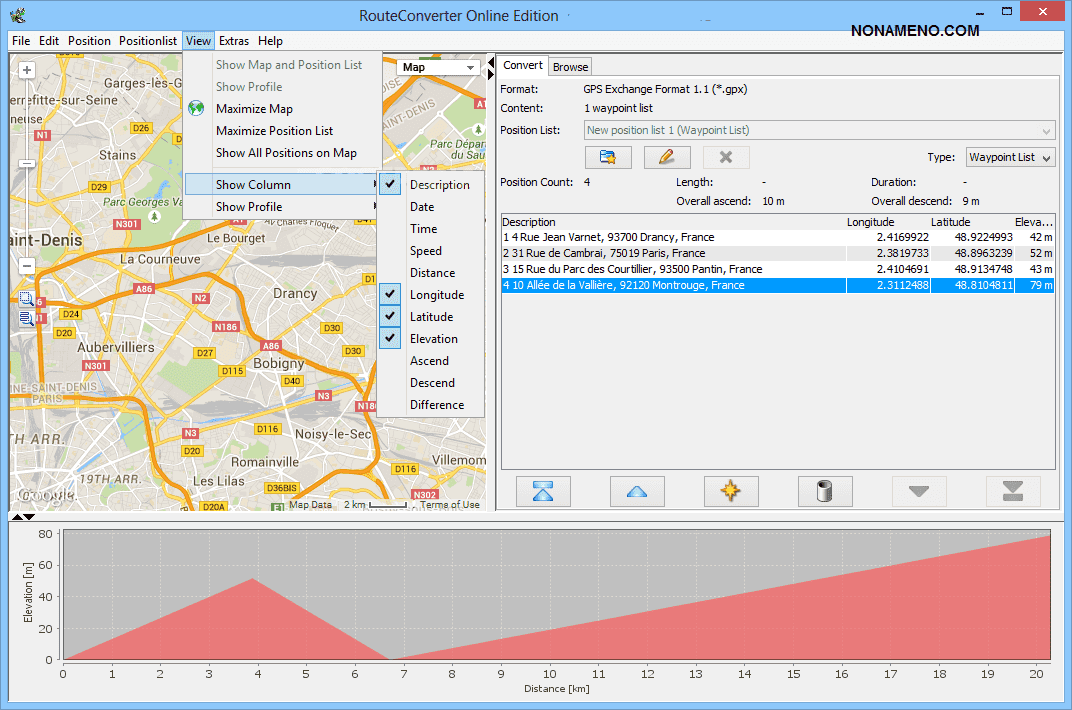Select the 31 Rue de Cambrai row
Image resolution: width=1072 pixels, height=710 pixels.
672,254
